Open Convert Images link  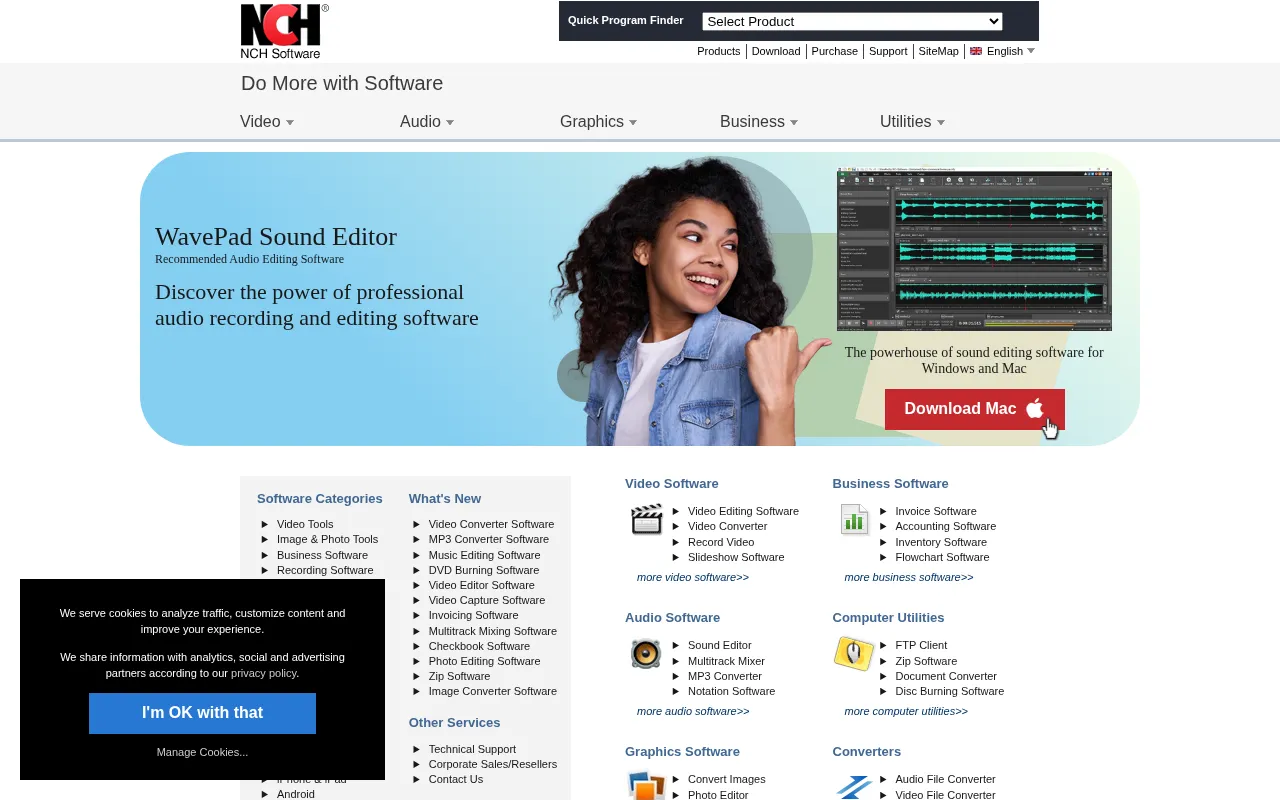click(727, 779)
